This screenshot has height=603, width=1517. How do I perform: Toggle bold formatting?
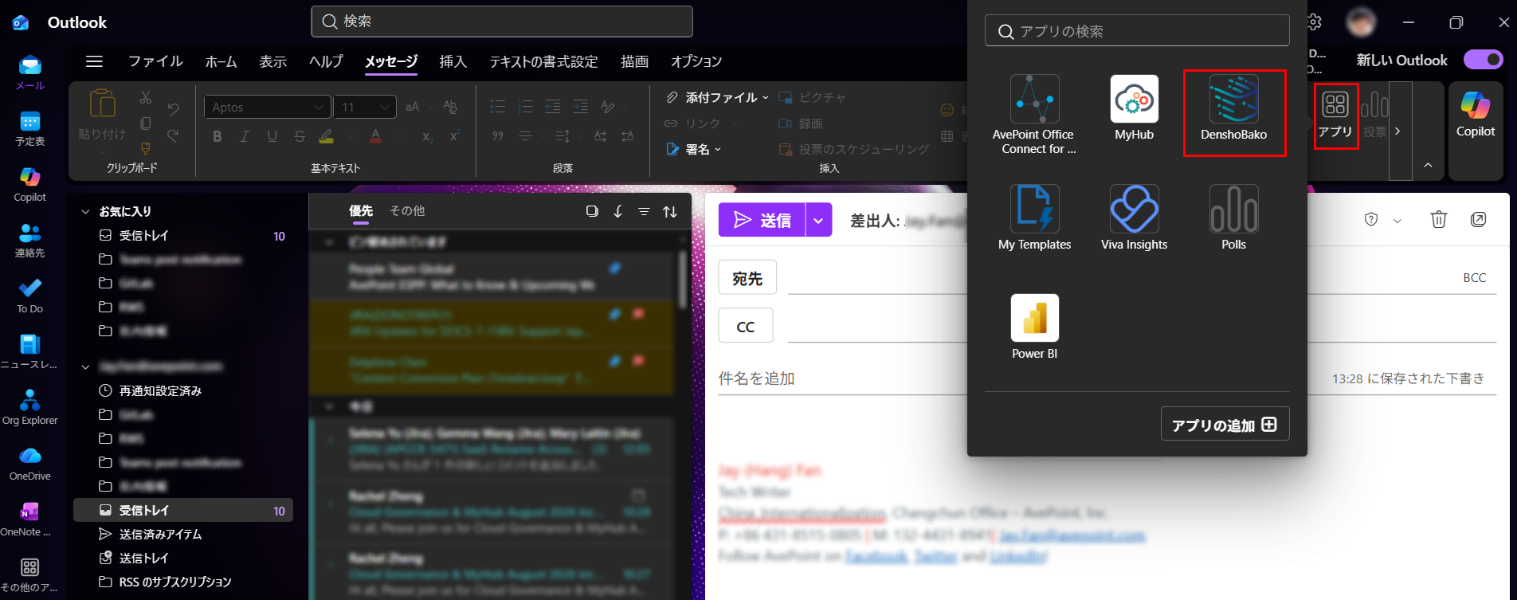(x=217, y=136)
